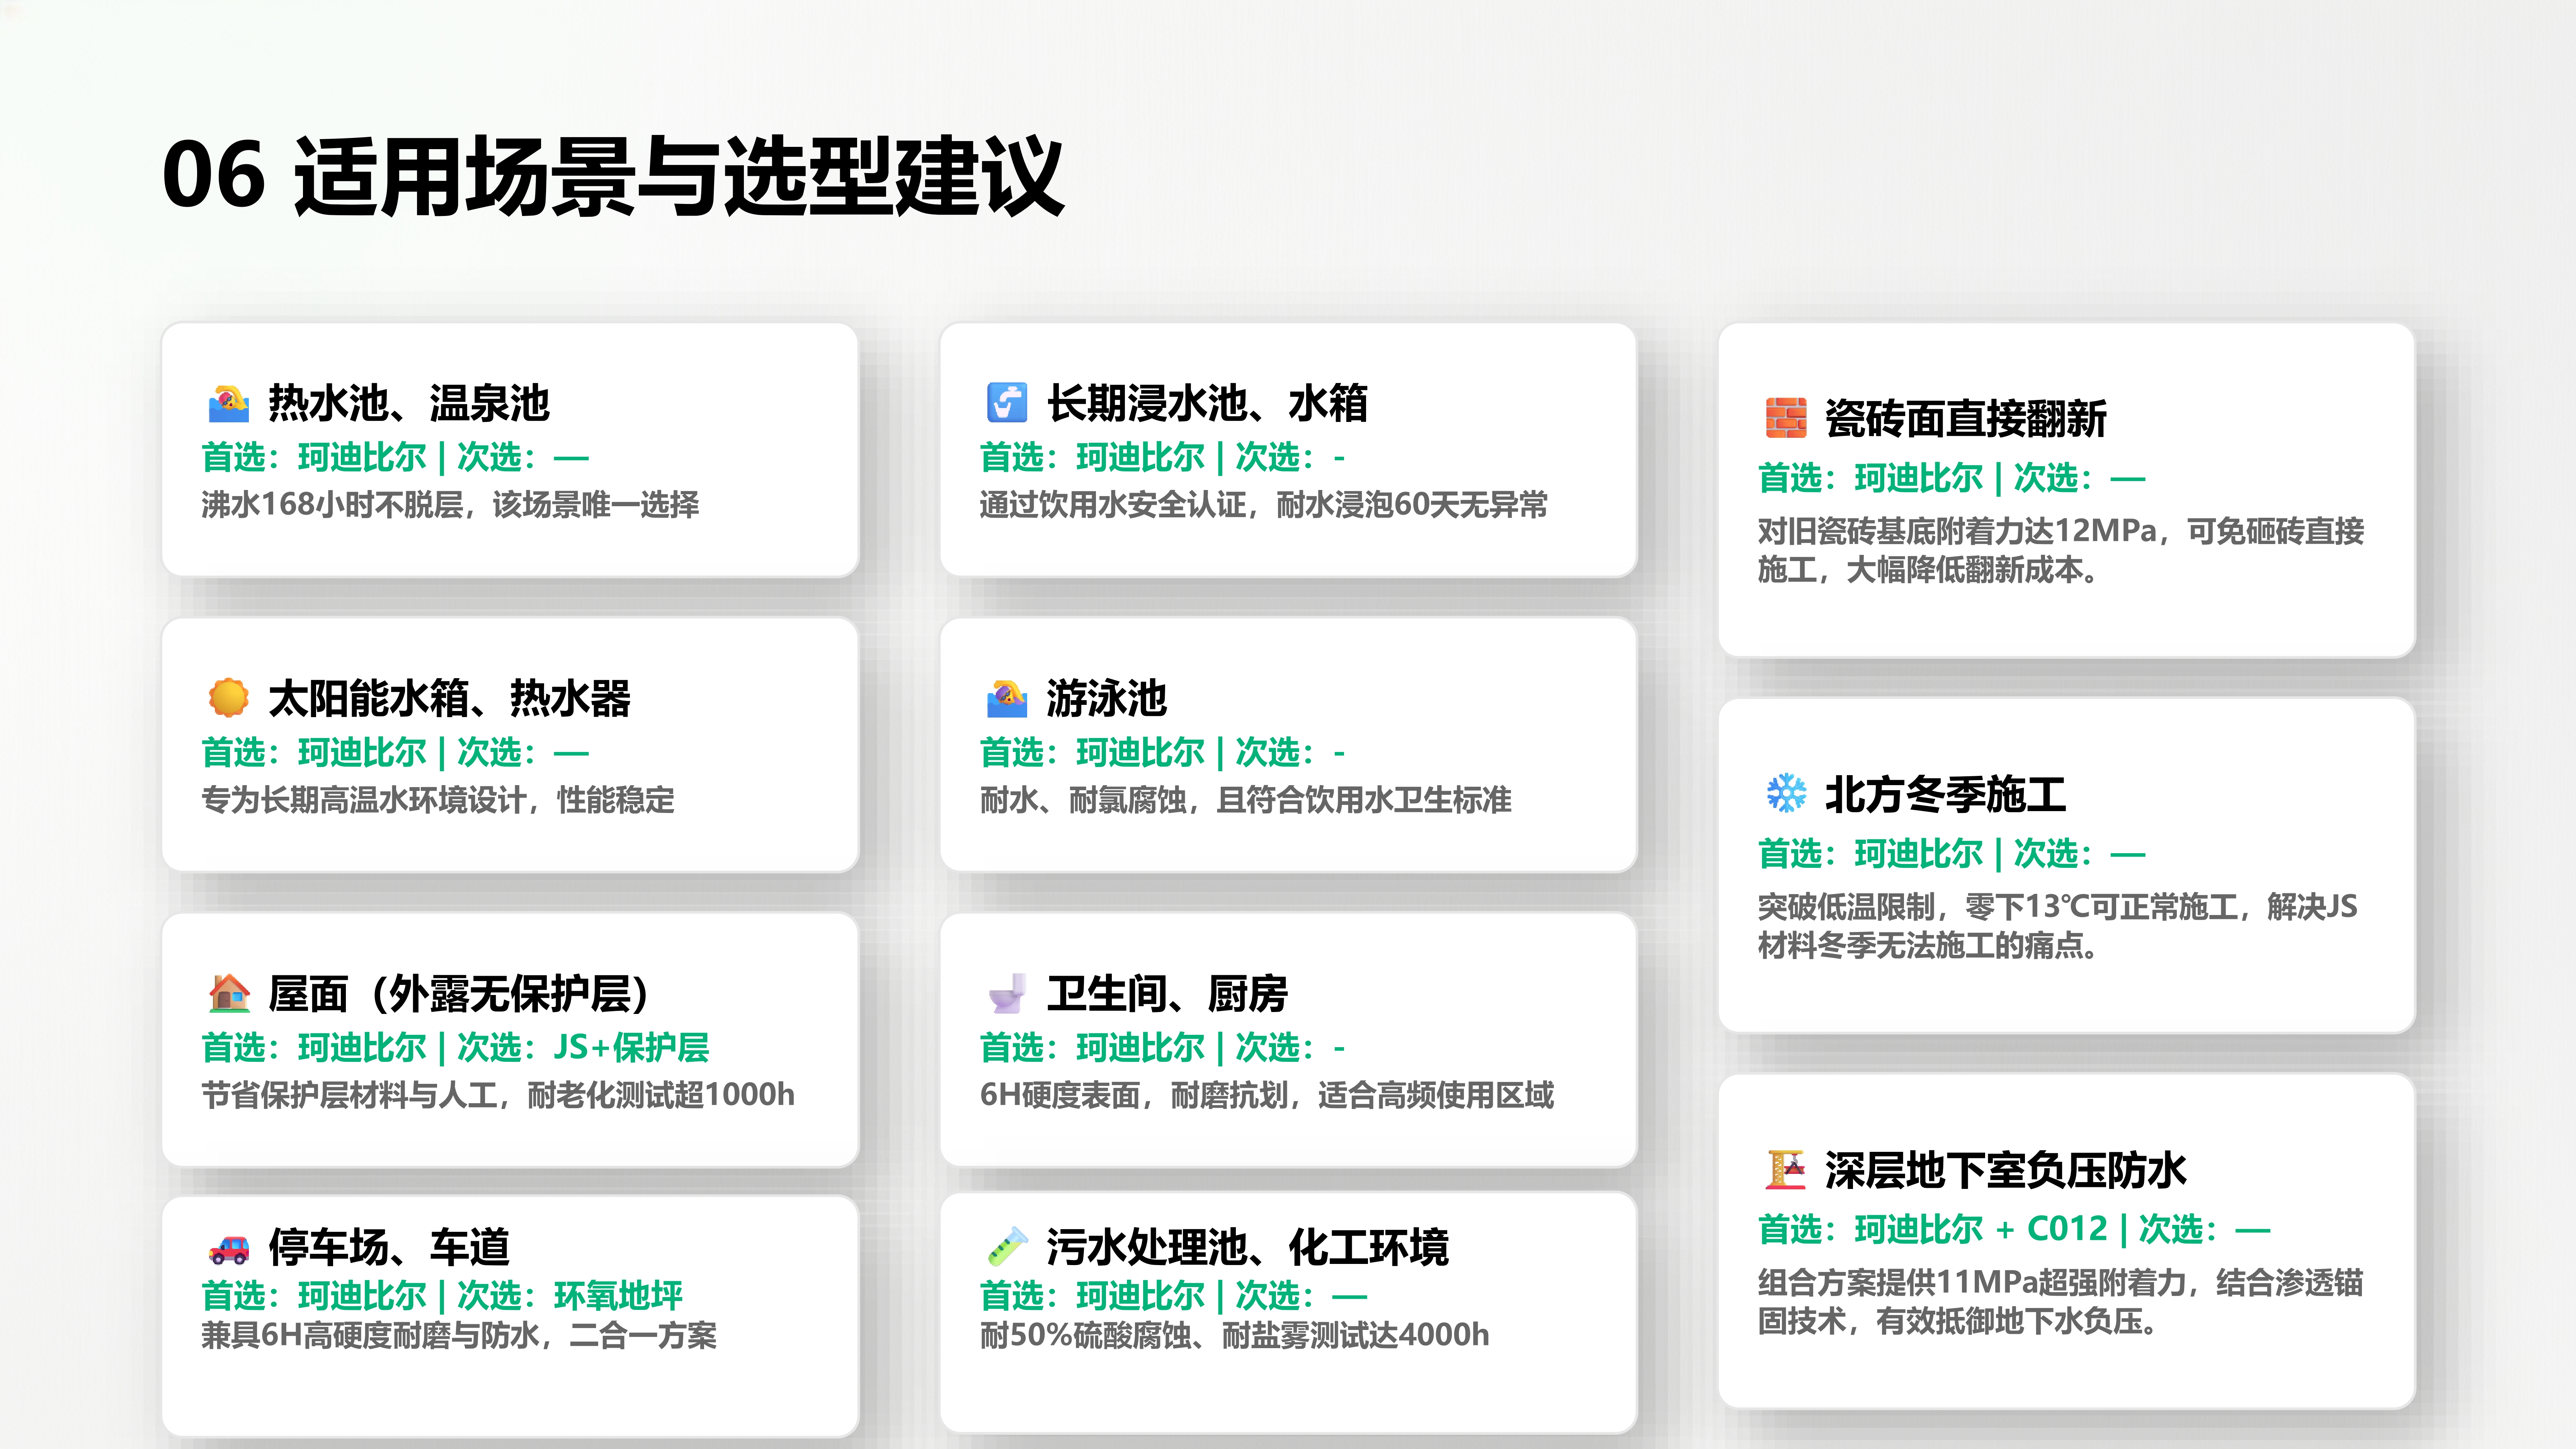The image size is (2576, 1449).
Task: Click the green recommendation line under 热水池、温泉池
Action: click(x=395, y=457)
